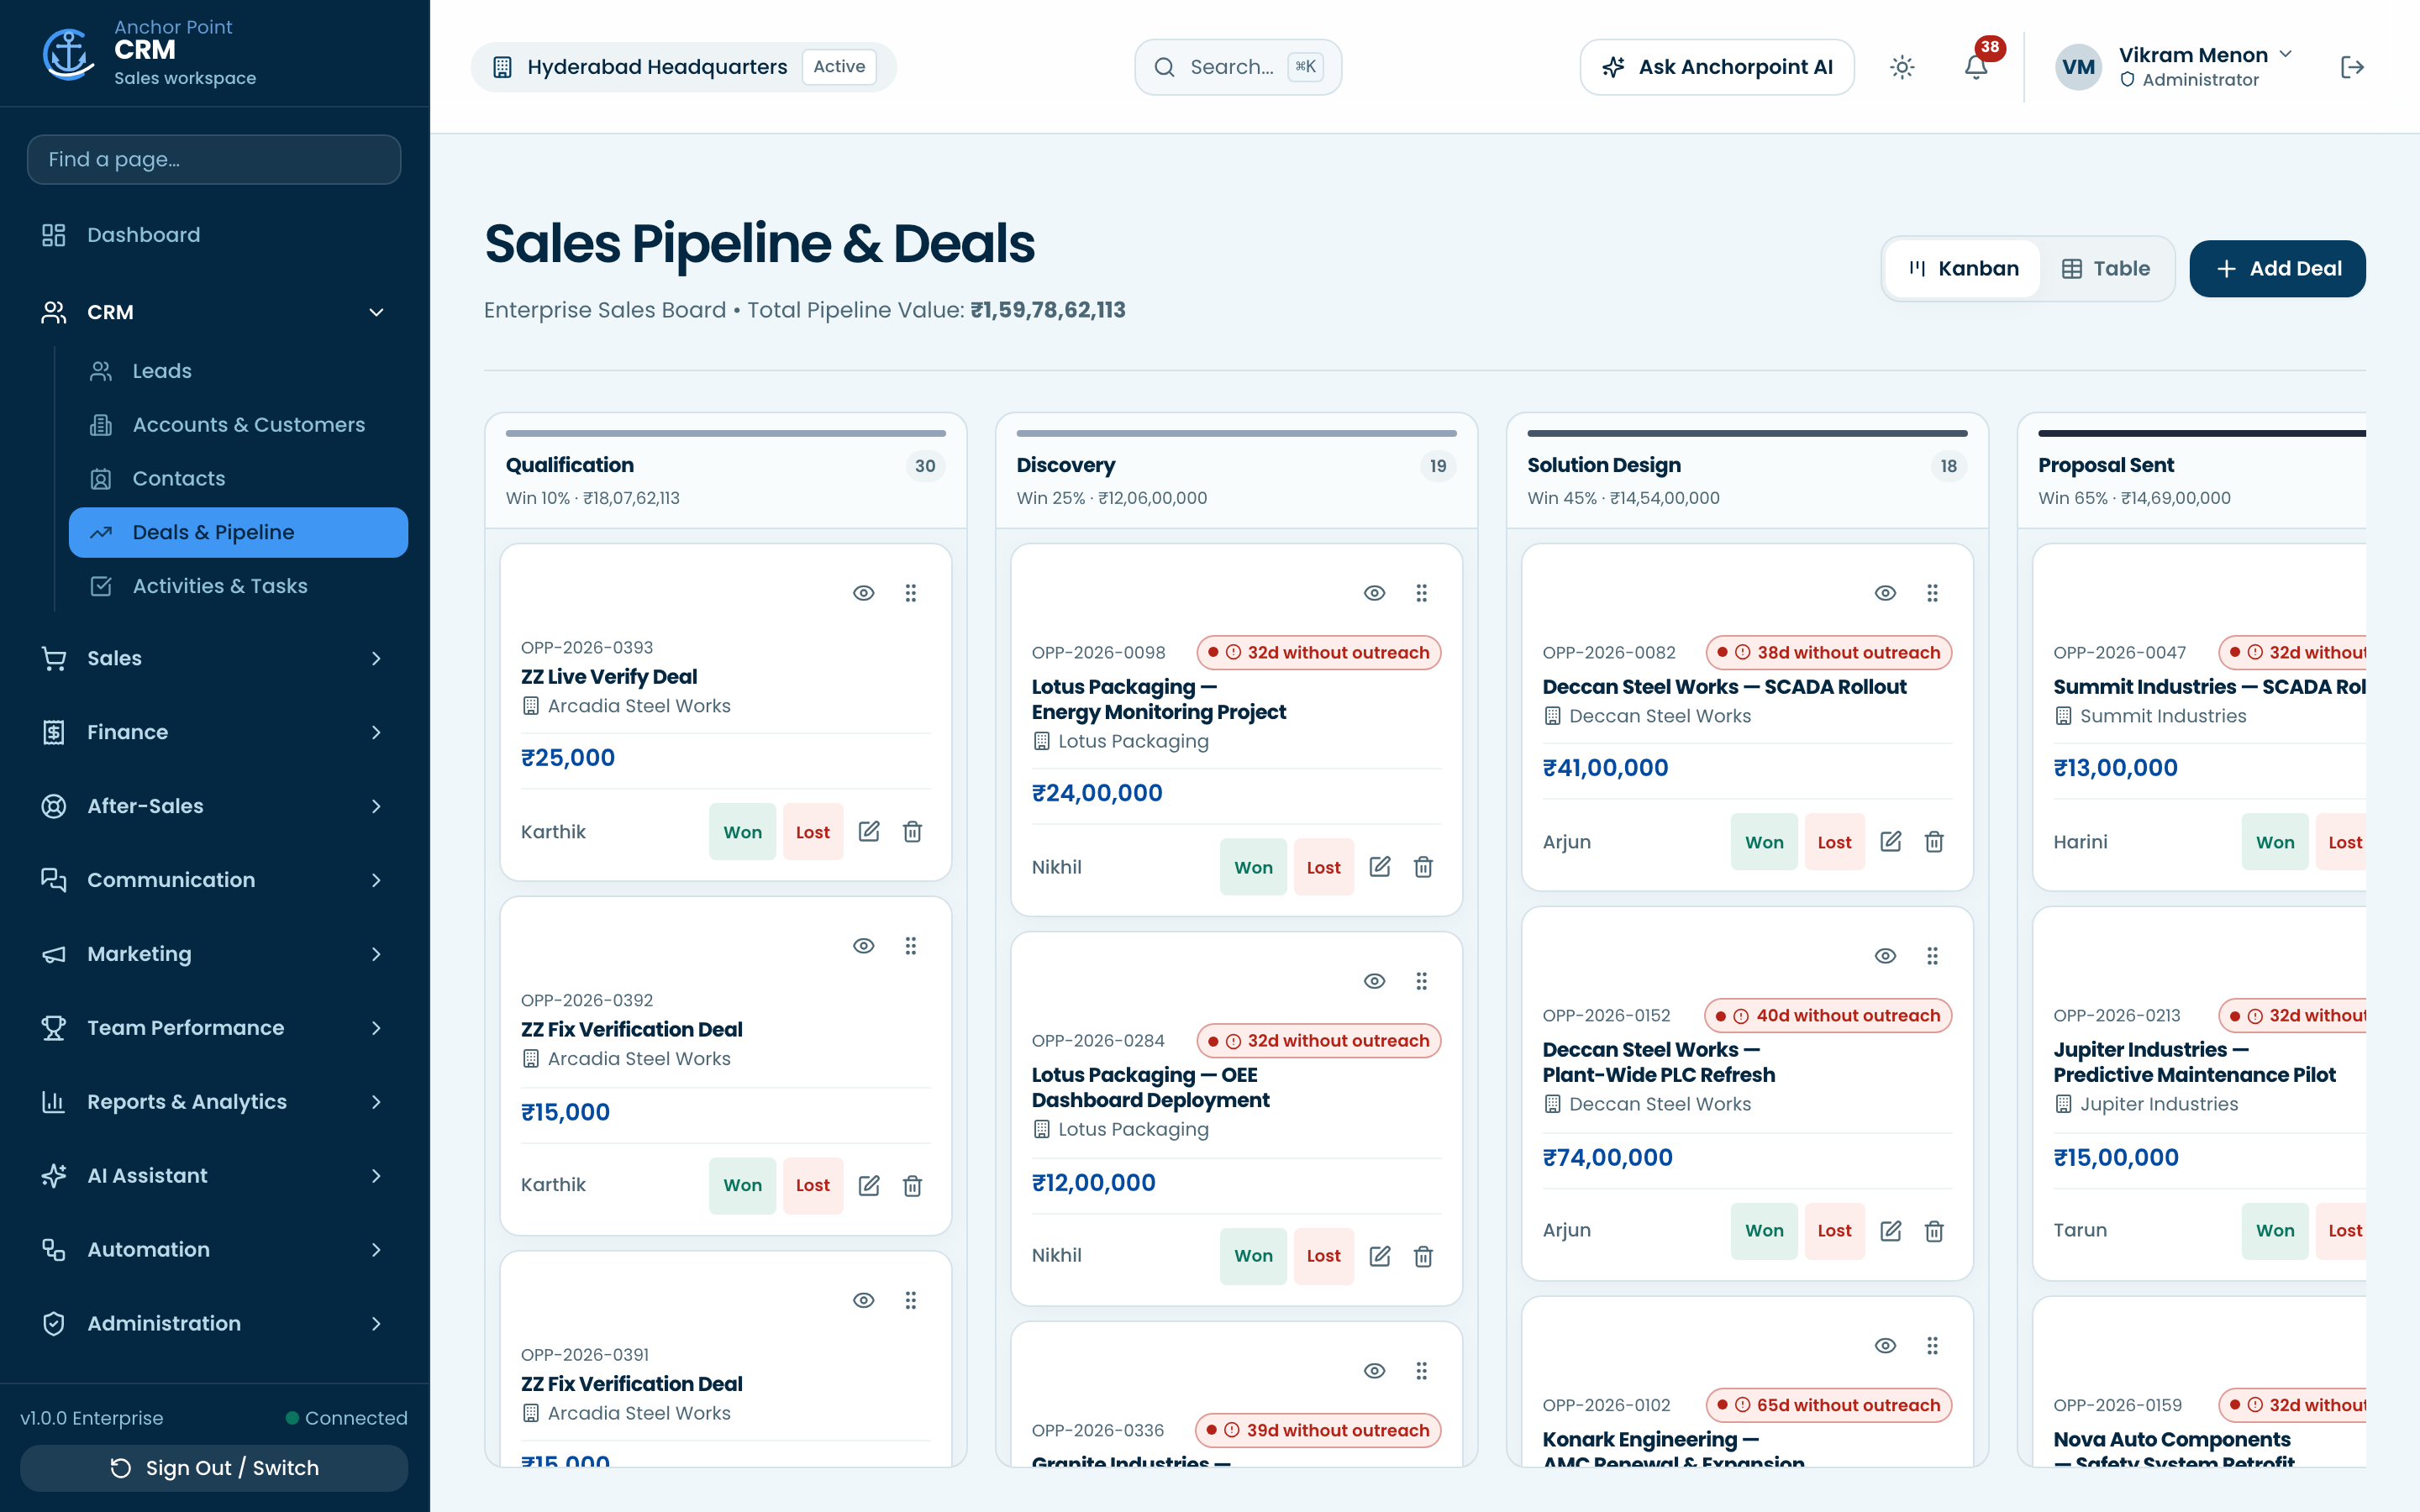The width and height of the screenshot is (2420, 1512).
Task: Delete the OPP-2026-0392 deal card
Action: [x=912, y=1185]
